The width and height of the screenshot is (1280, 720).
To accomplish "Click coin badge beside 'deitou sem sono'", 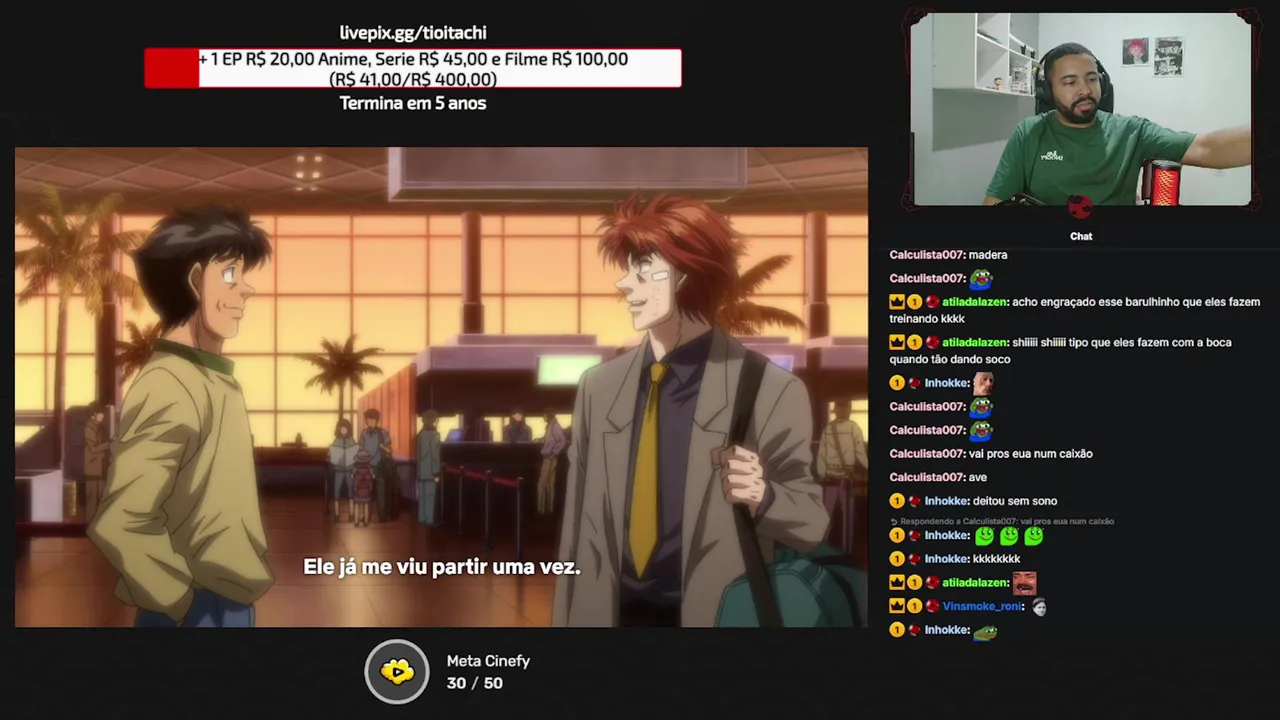I will coord(897,501).
